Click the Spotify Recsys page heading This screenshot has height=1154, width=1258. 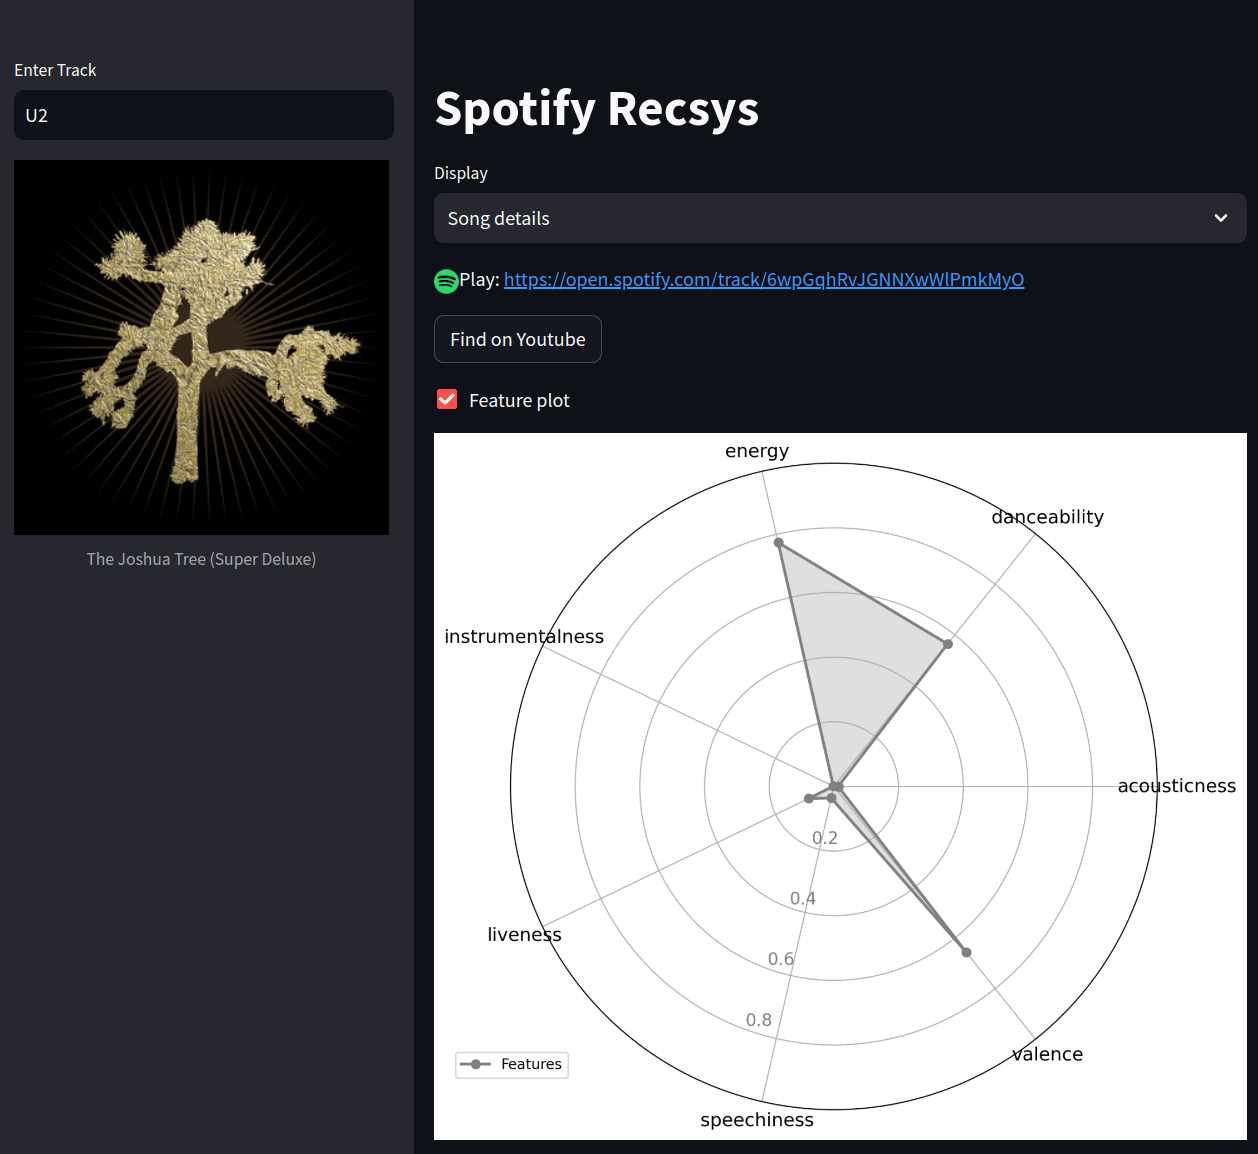tap(597, 109)
